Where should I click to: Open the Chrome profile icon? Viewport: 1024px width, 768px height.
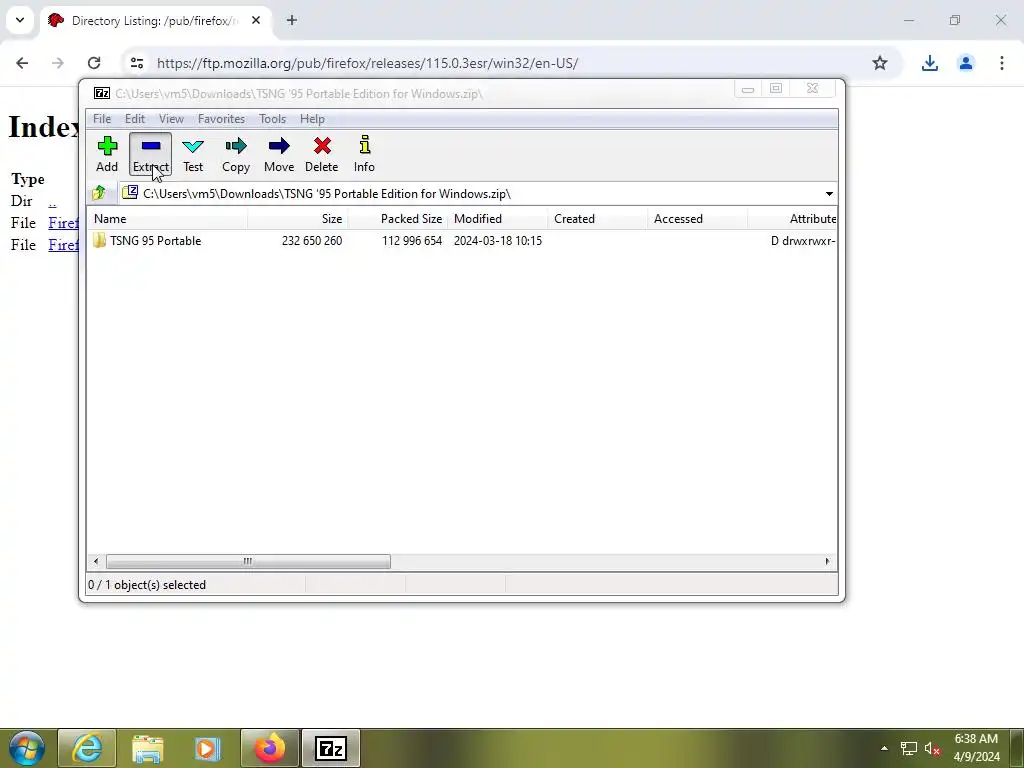(966, 63)
